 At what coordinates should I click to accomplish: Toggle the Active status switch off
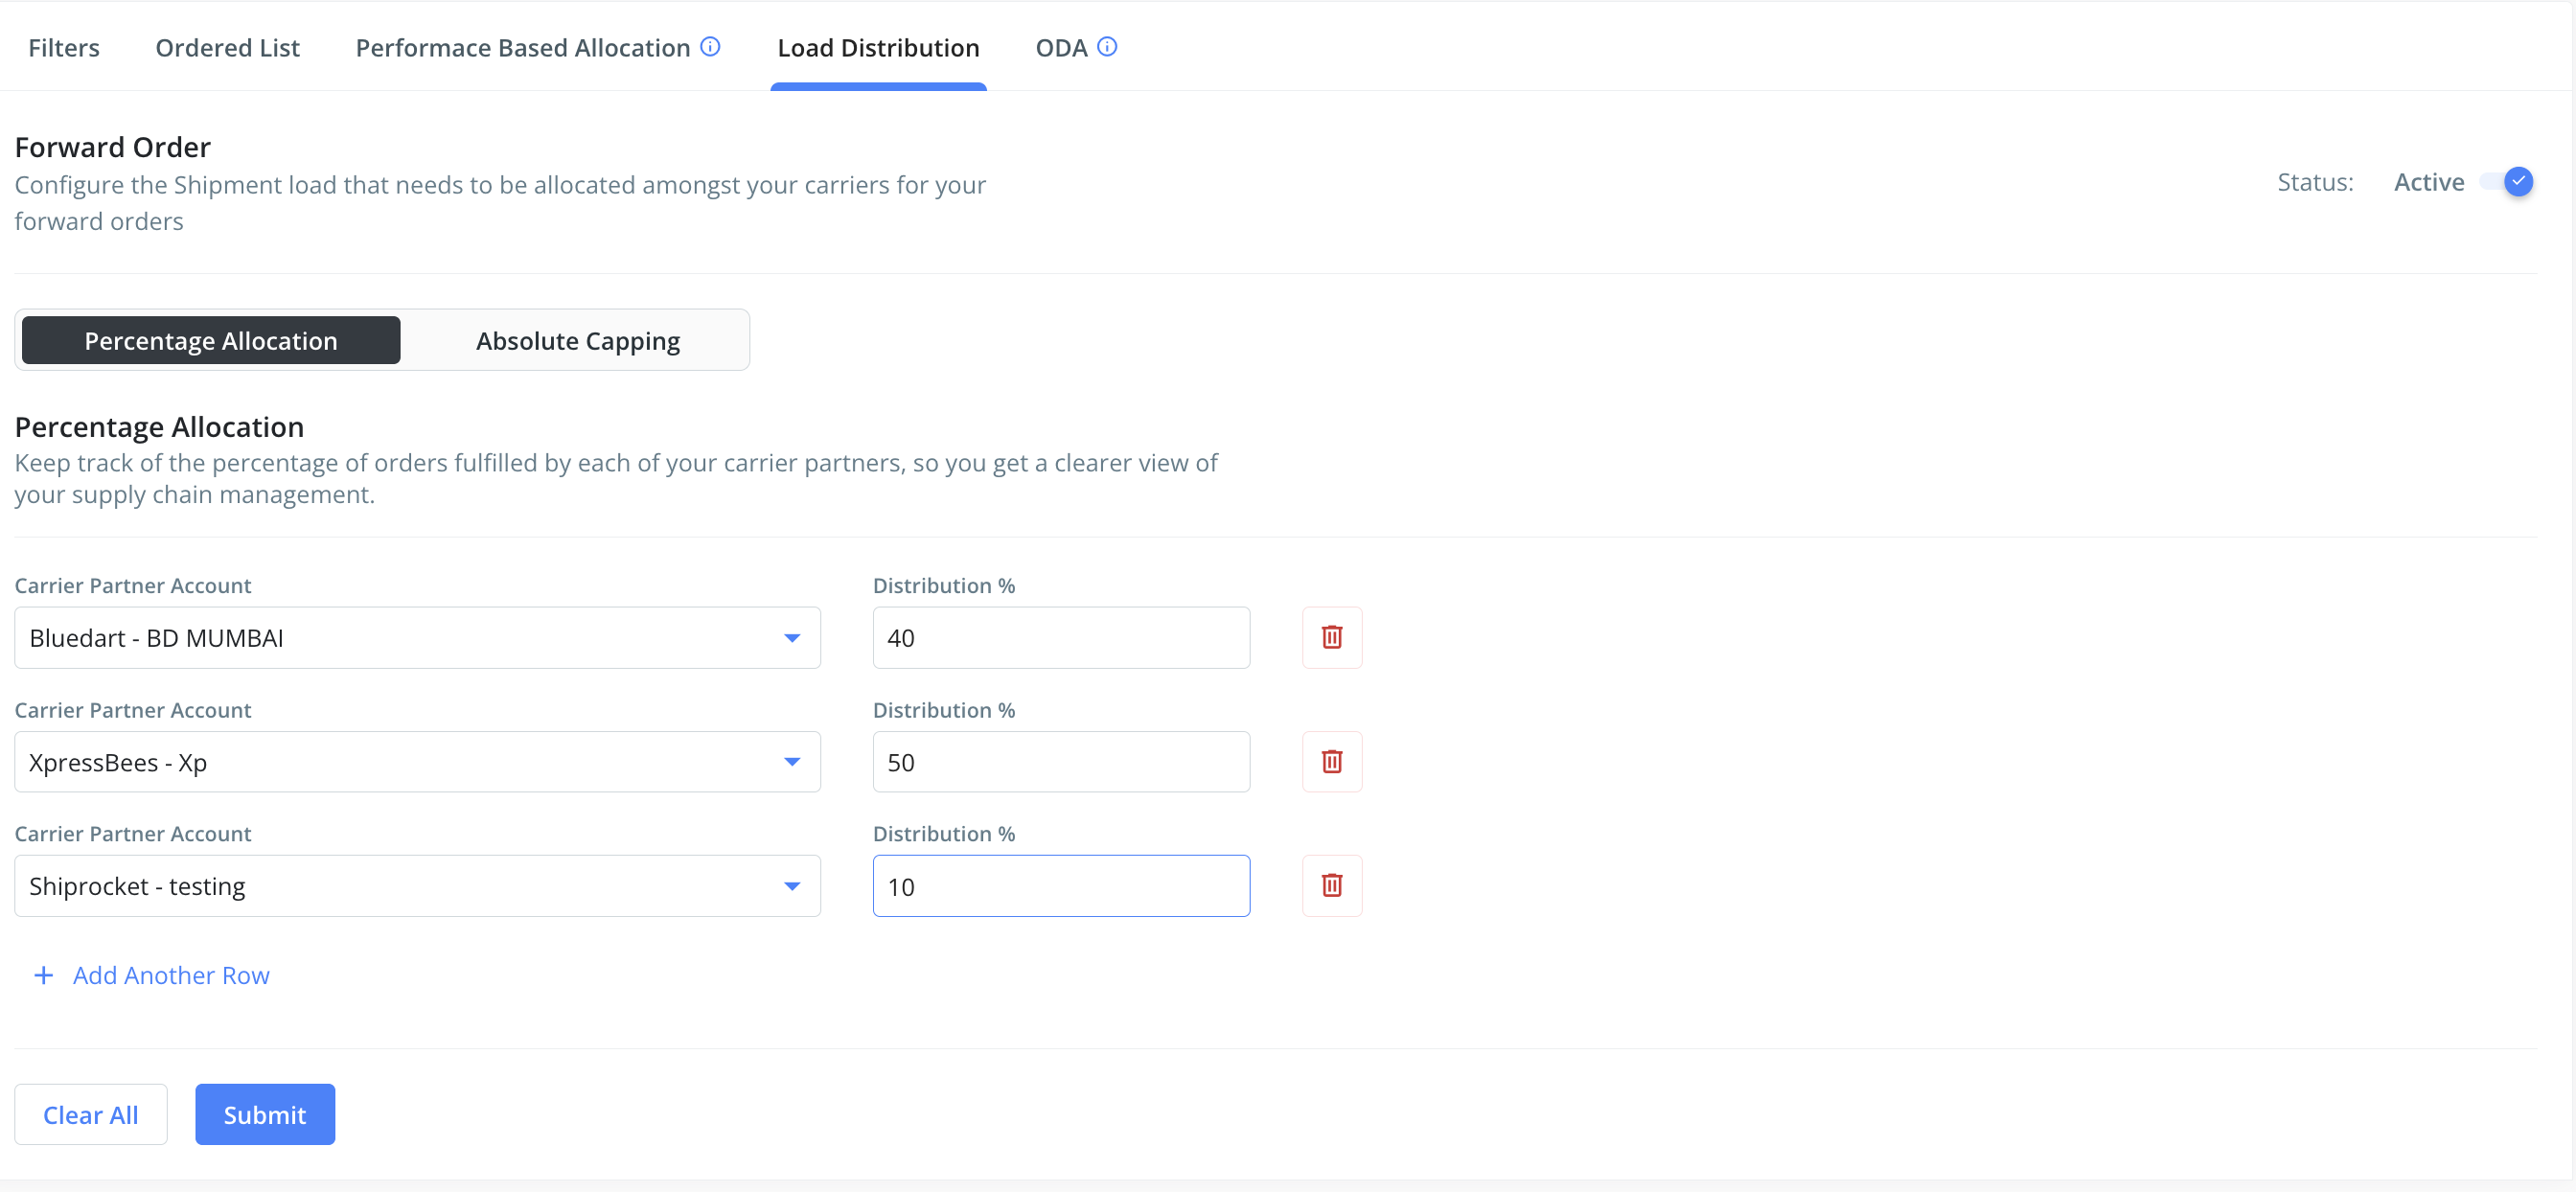pos(2509,182)
